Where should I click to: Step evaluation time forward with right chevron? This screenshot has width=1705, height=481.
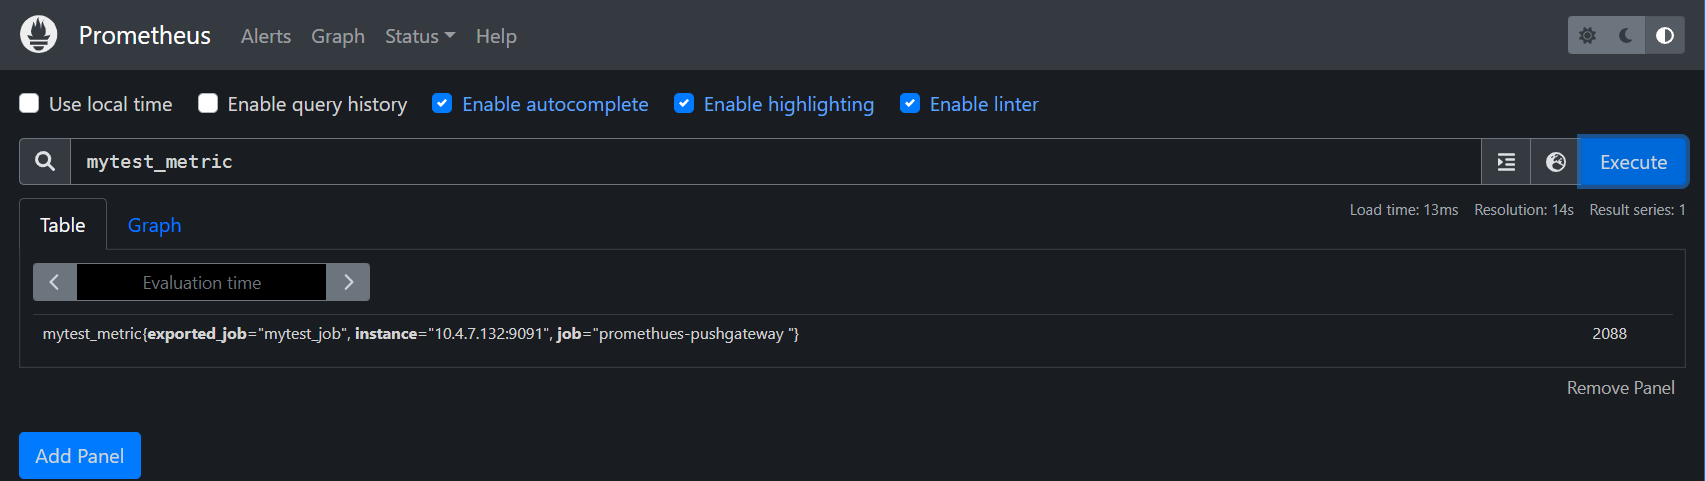click(348, 282)
